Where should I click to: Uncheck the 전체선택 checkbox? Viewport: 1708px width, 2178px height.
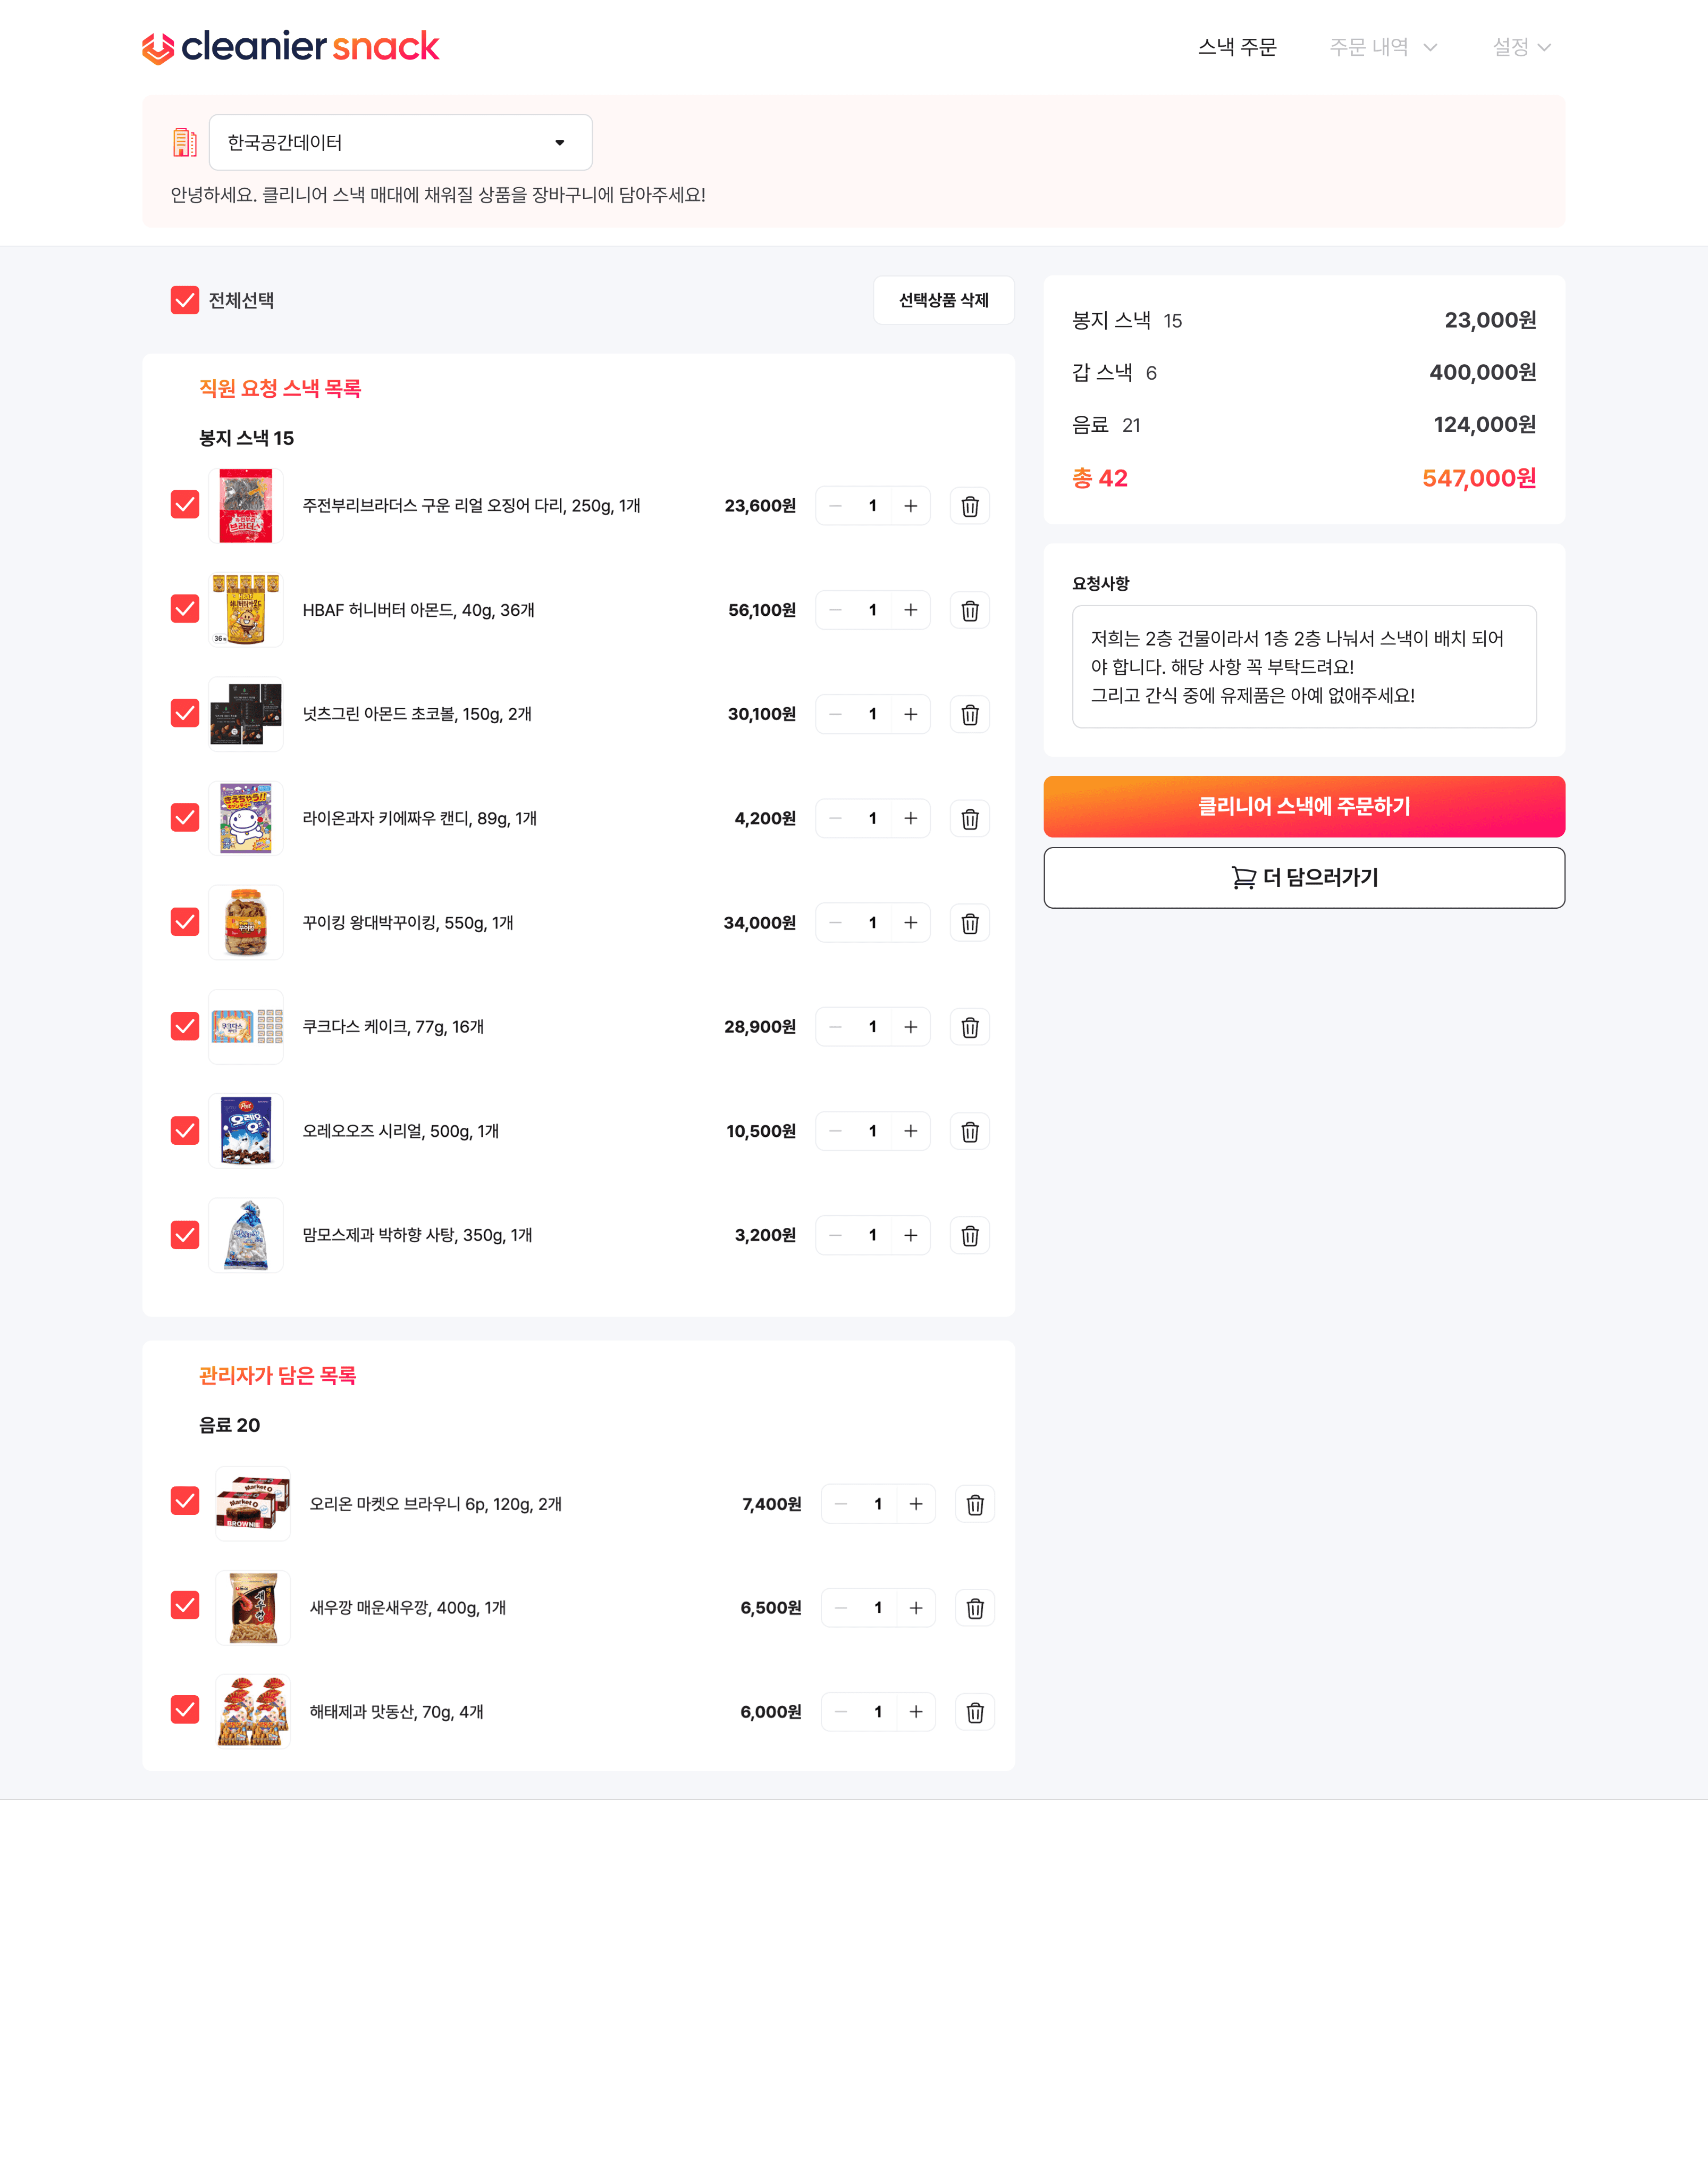coord(185,300)
